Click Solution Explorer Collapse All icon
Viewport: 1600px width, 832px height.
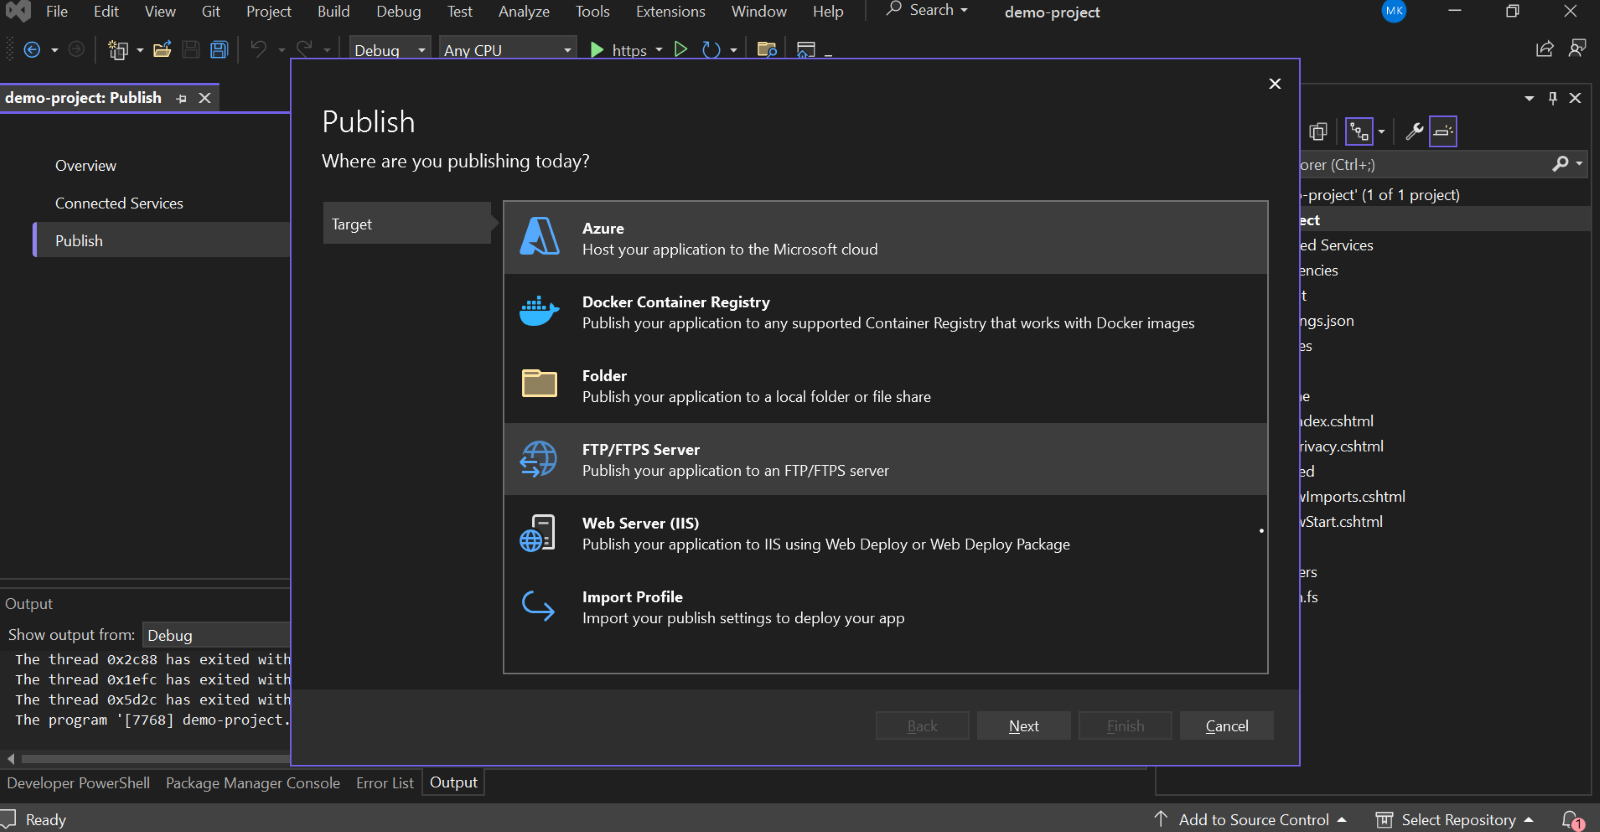click(x=1318, y=131)
